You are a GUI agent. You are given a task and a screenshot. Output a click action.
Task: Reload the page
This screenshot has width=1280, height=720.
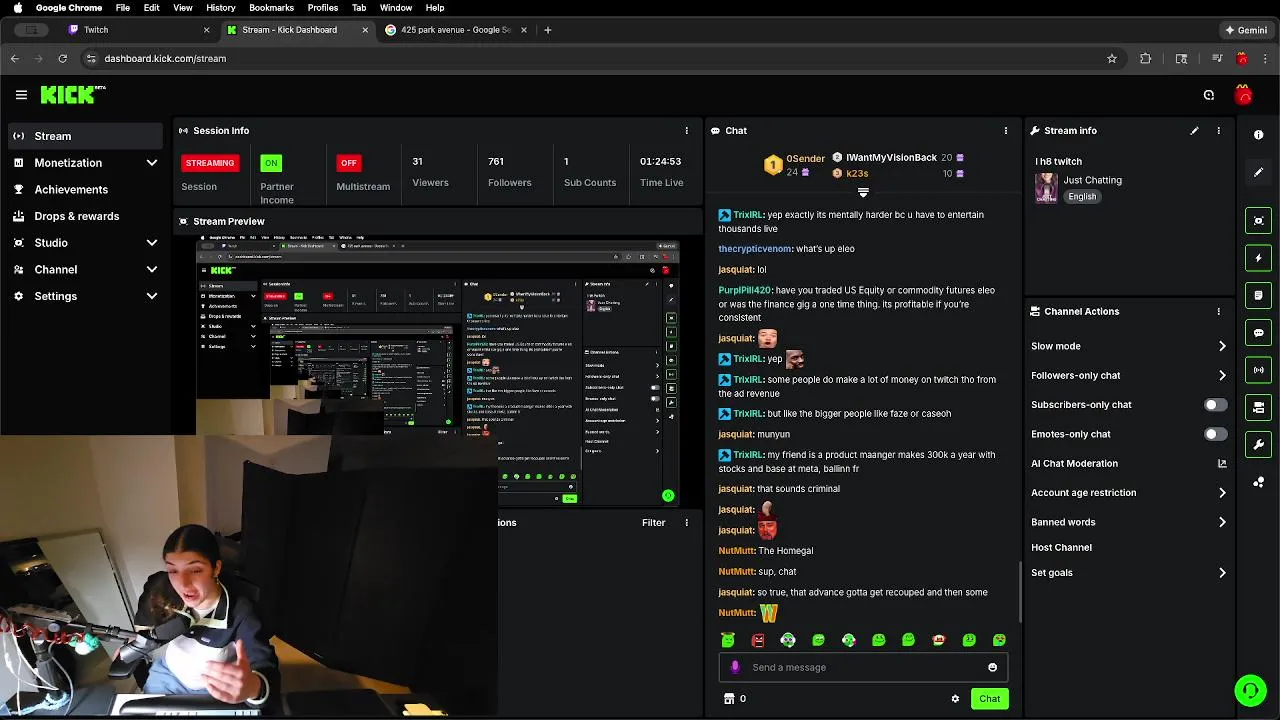pos(62,59)
